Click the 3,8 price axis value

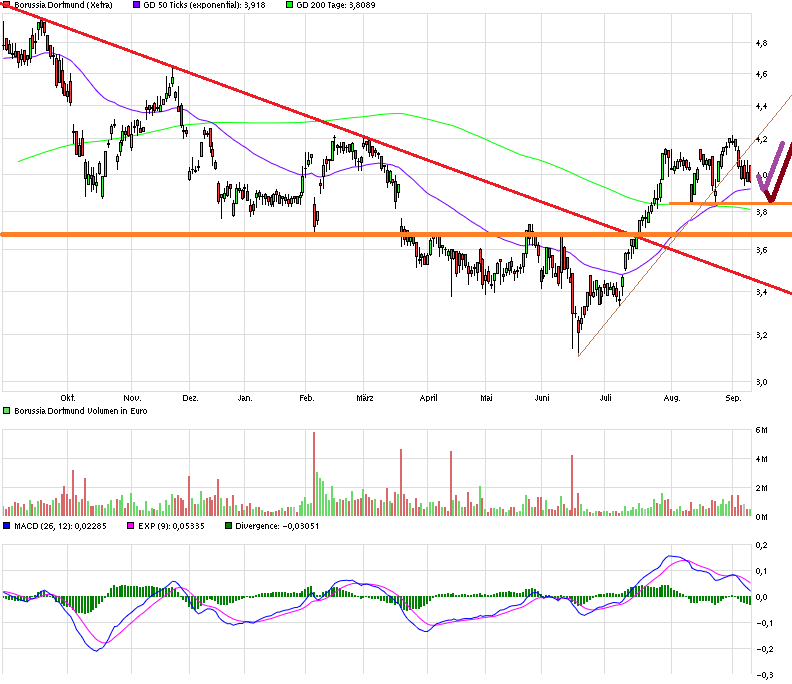(761, 212)
